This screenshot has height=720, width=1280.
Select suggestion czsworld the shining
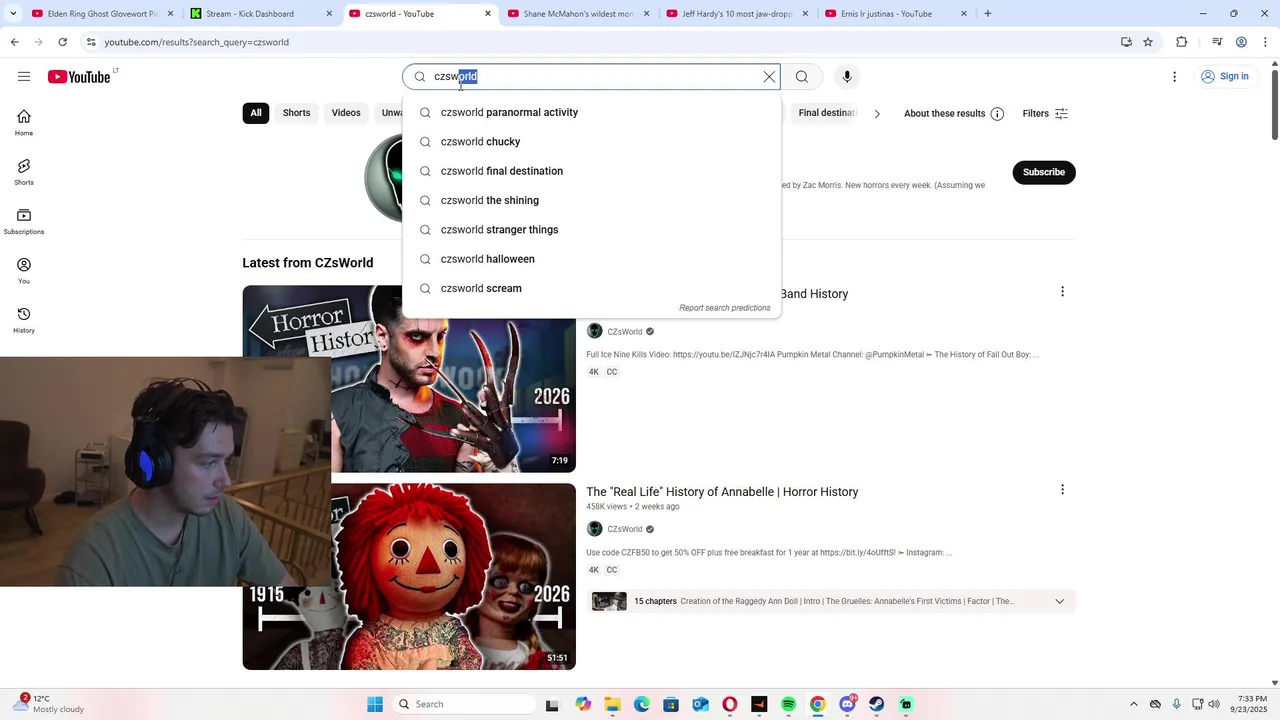tap(591, 200)
